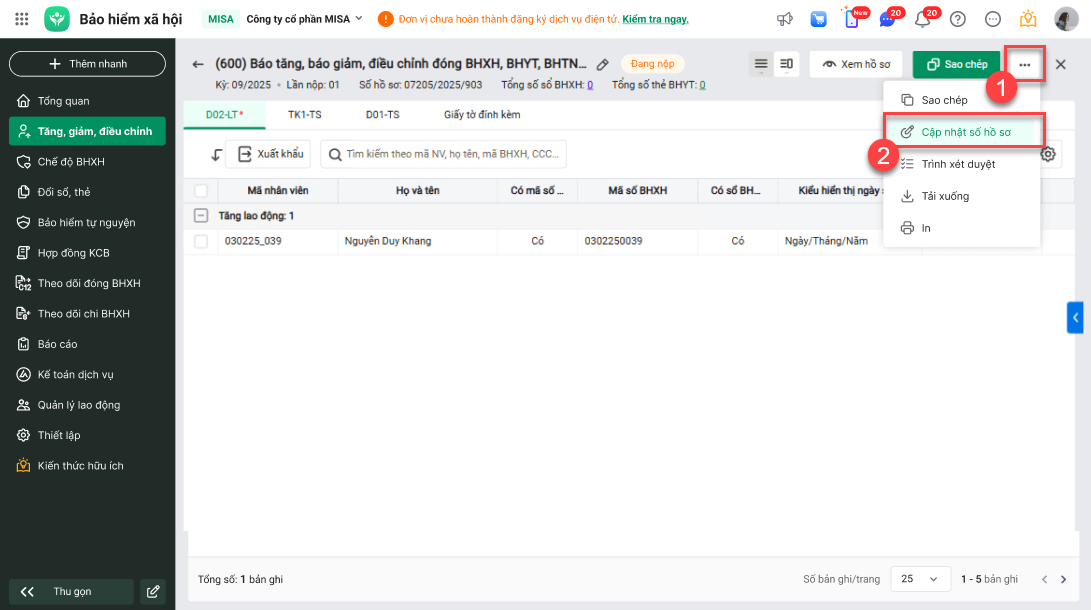Expand the blue side panel arrow
Viewport: 1091px width, 610px height.
click(1075, 318)
